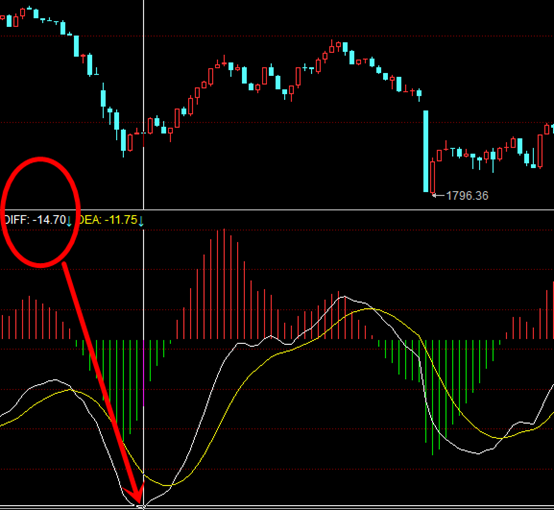Image resolution: width=554 pixels, height=510 pixels.
Task: Click the longest green MACD histogram bar
Action: [x=432, y=397]
